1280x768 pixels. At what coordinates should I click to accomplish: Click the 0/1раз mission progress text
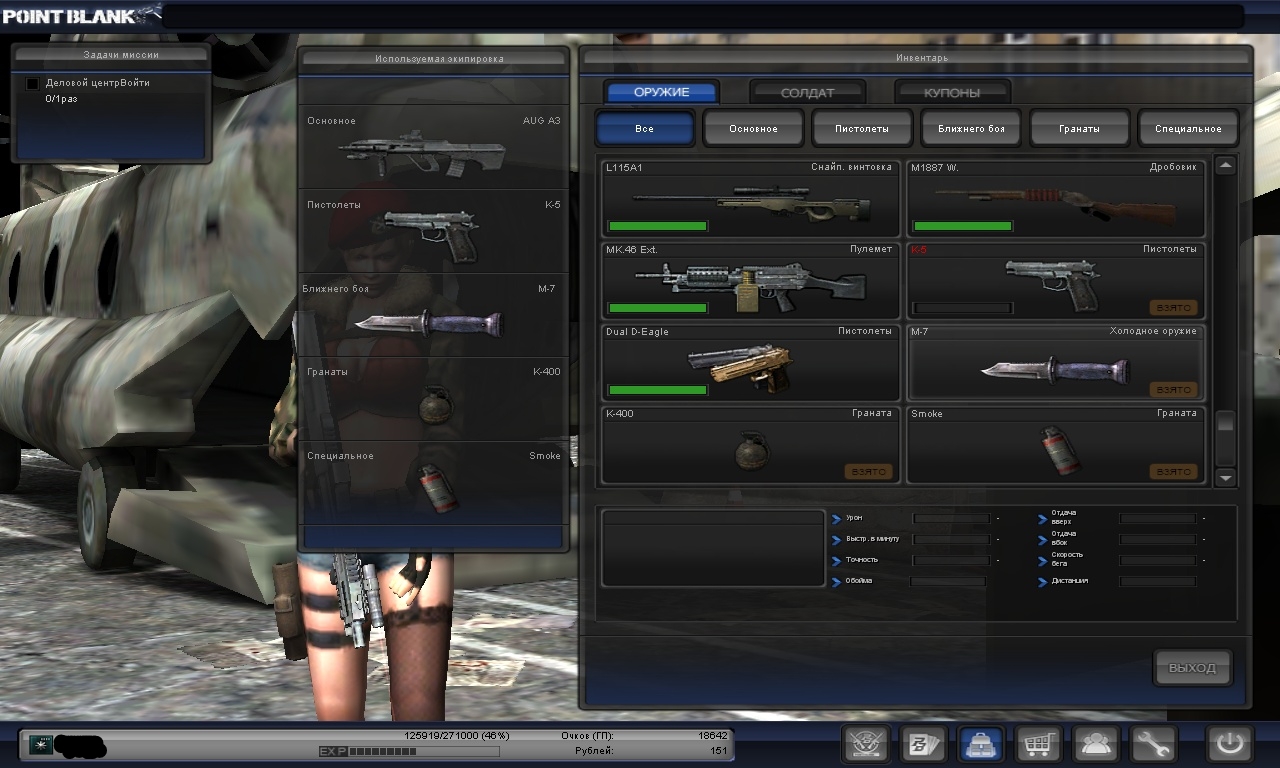click(59, 100)
